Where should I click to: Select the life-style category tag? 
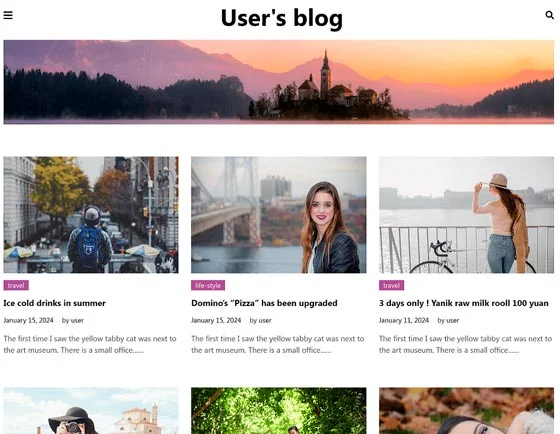208,285
